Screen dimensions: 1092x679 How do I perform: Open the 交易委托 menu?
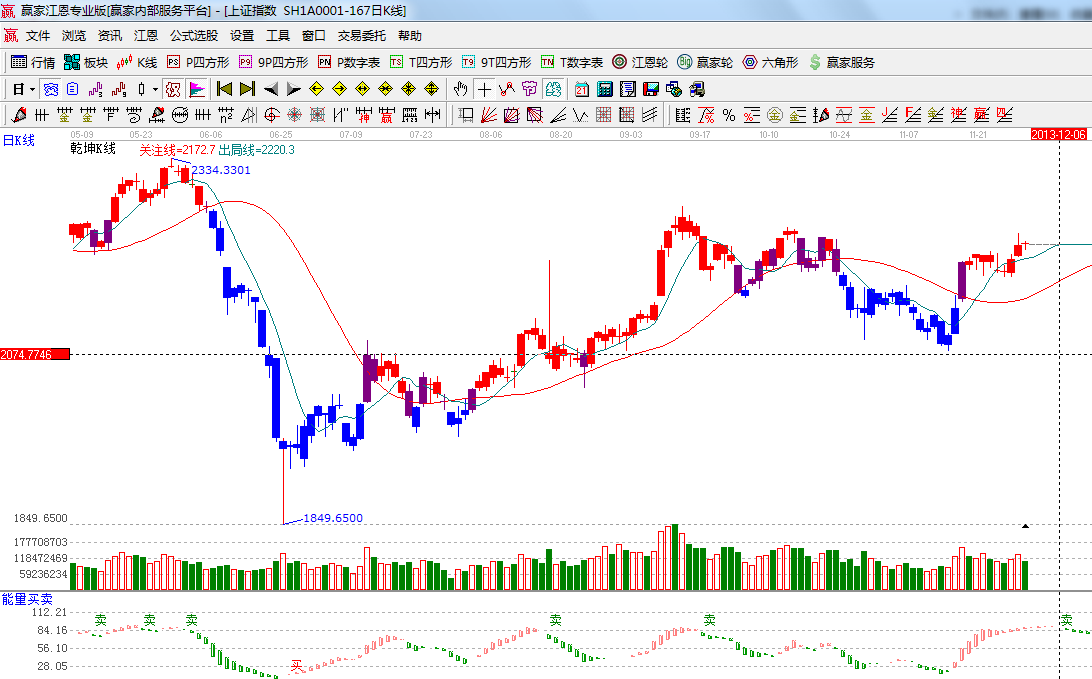pyautogui.click(x=361, y=35)
